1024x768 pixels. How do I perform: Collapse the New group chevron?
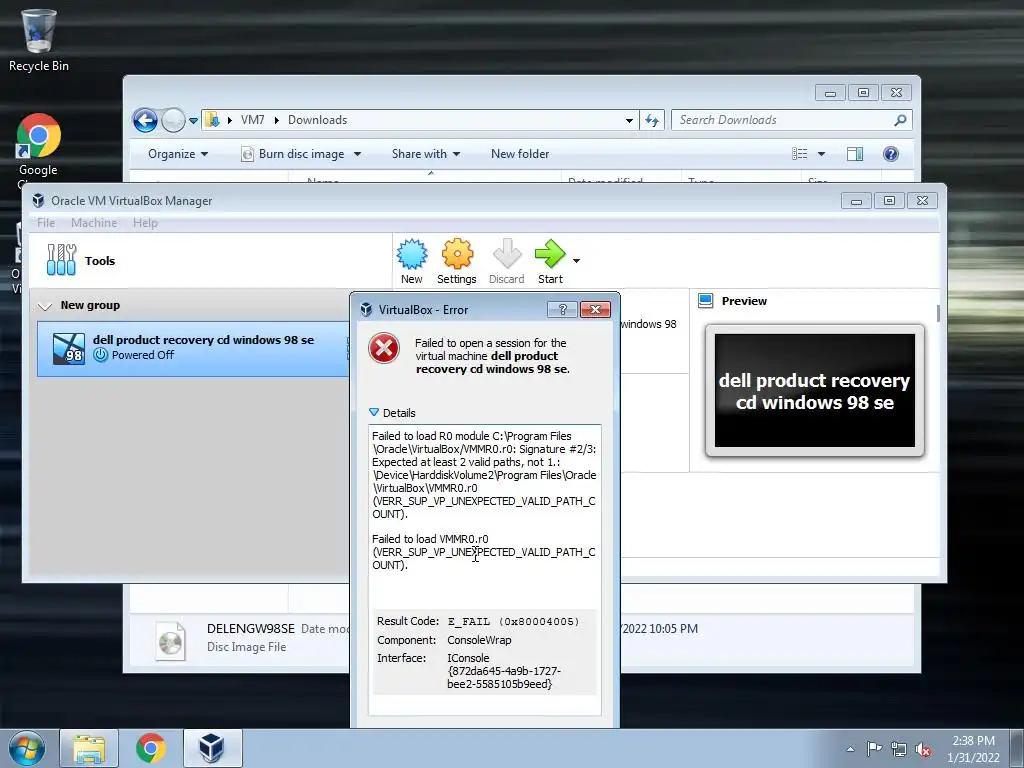[44, 306]
